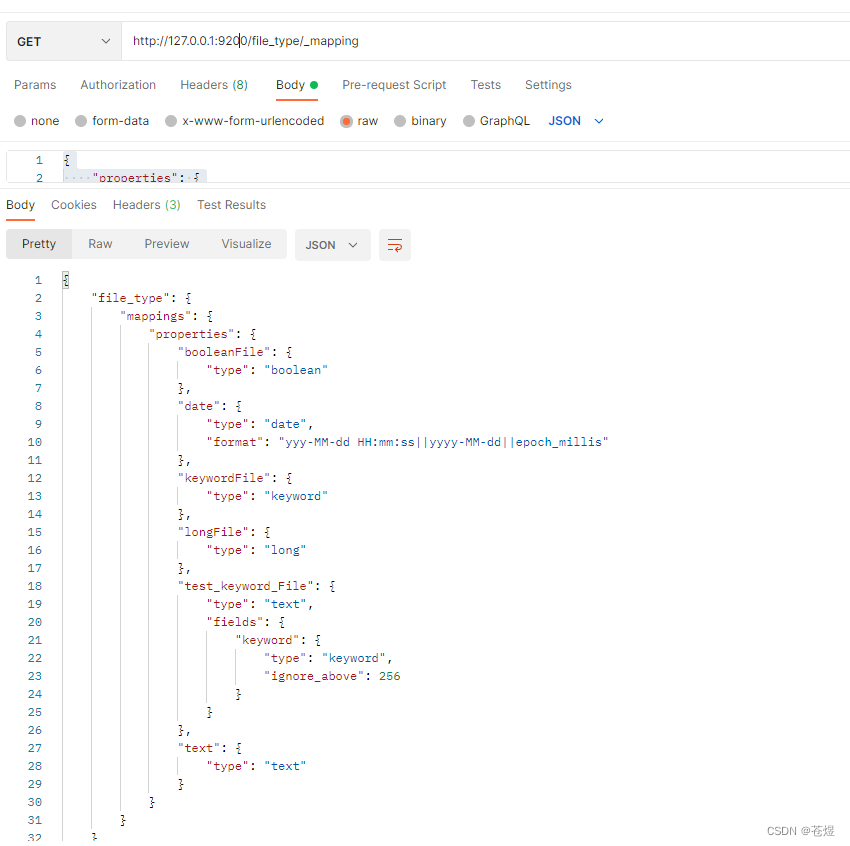Switch to the Params tab
Viewport: 850px width, 846px height.
[35, 85]
